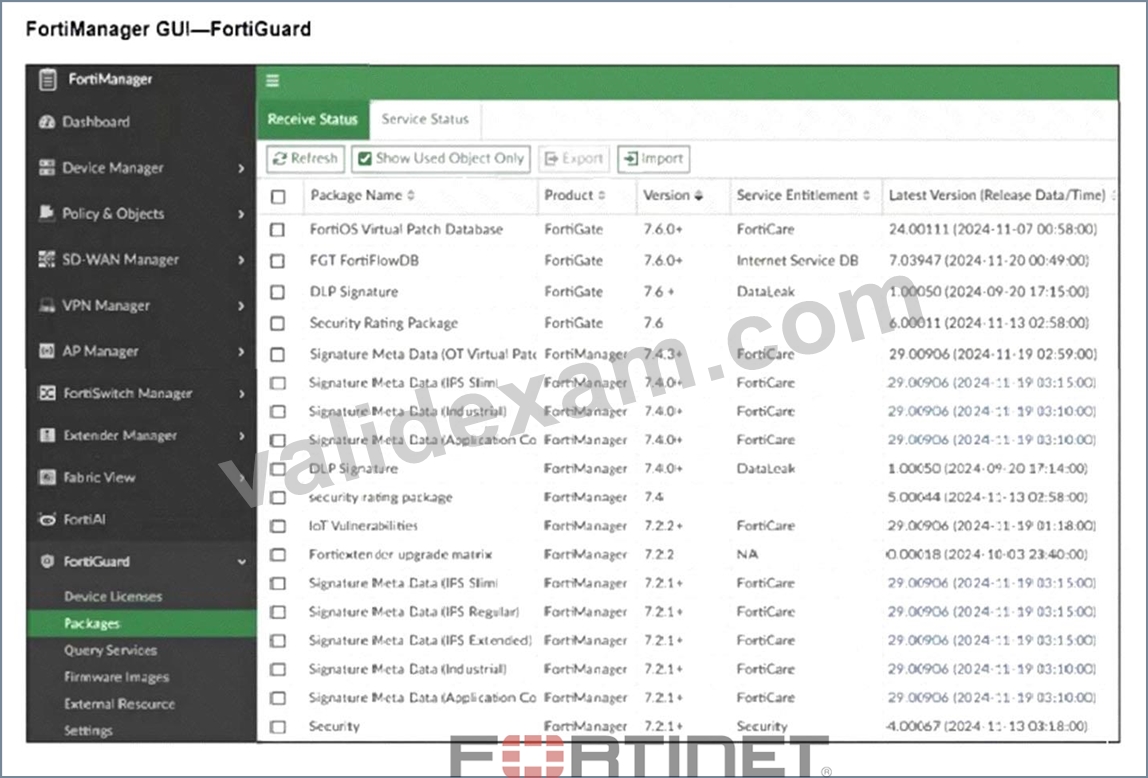Select the Device Manager icon in sidebar
Viewport: 1148px width, 778px height.
(x=47, y=168)
